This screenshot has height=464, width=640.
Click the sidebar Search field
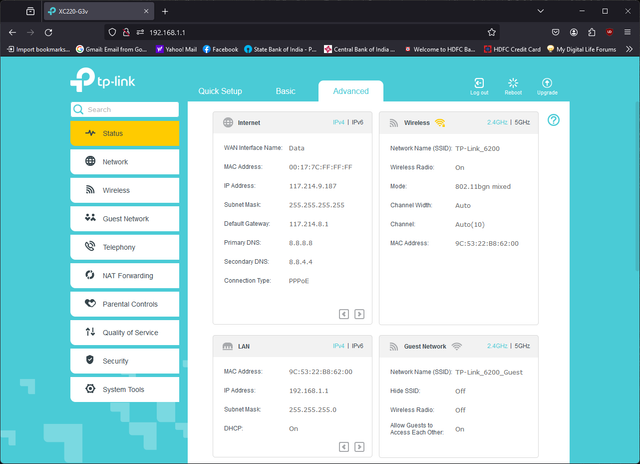point(130,109)
